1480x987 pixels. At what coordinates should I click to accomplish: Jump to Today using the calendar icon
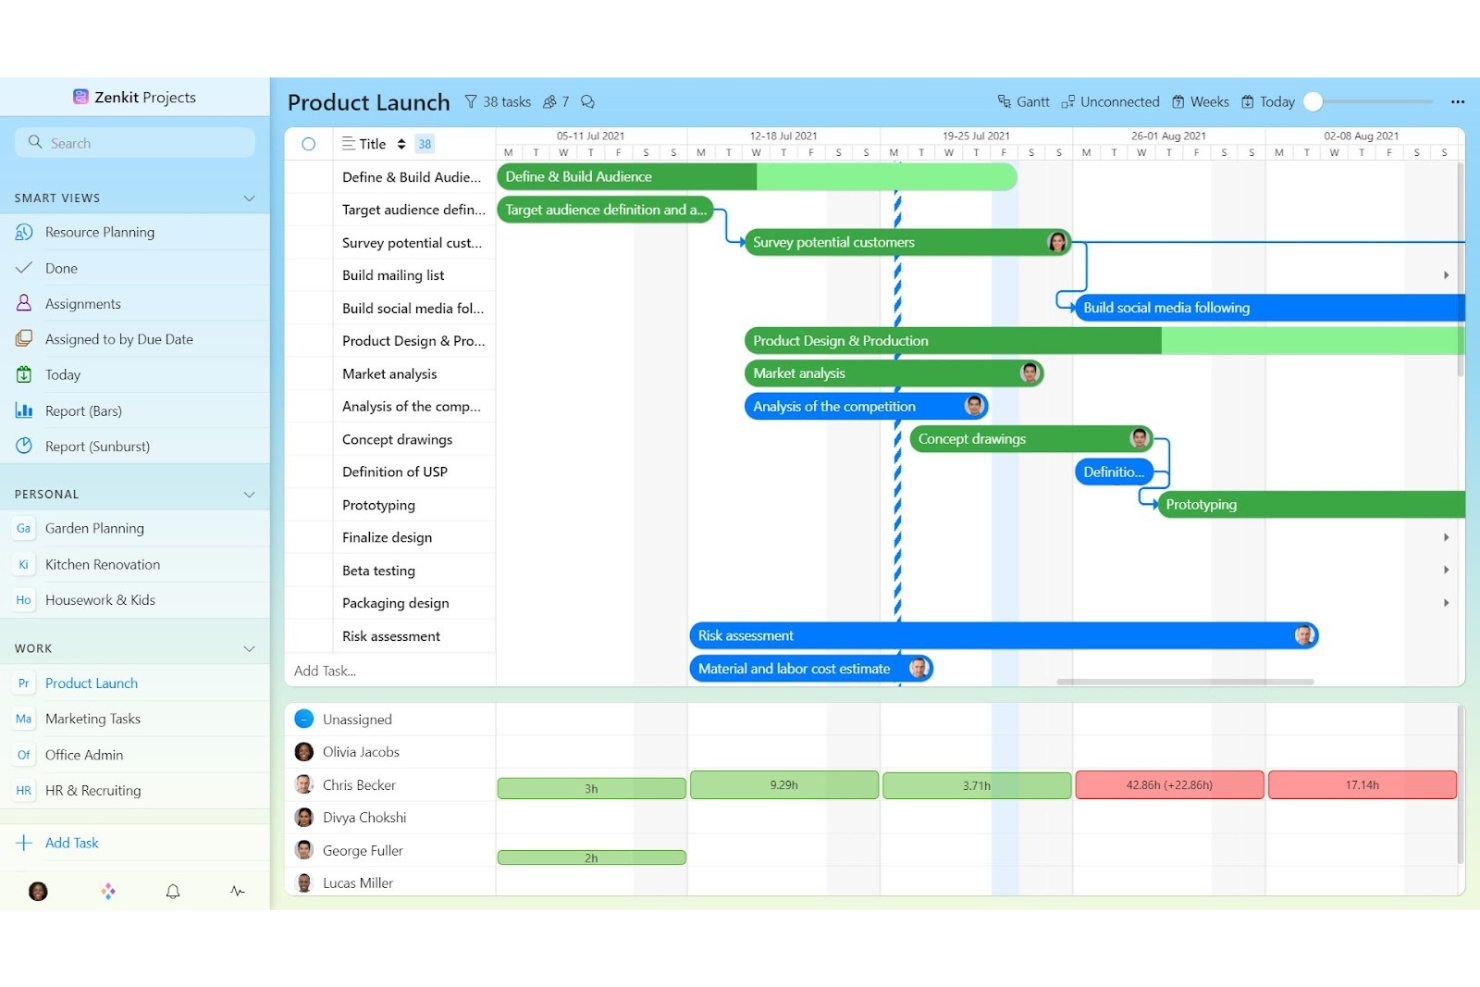(x=1246, y=101)
